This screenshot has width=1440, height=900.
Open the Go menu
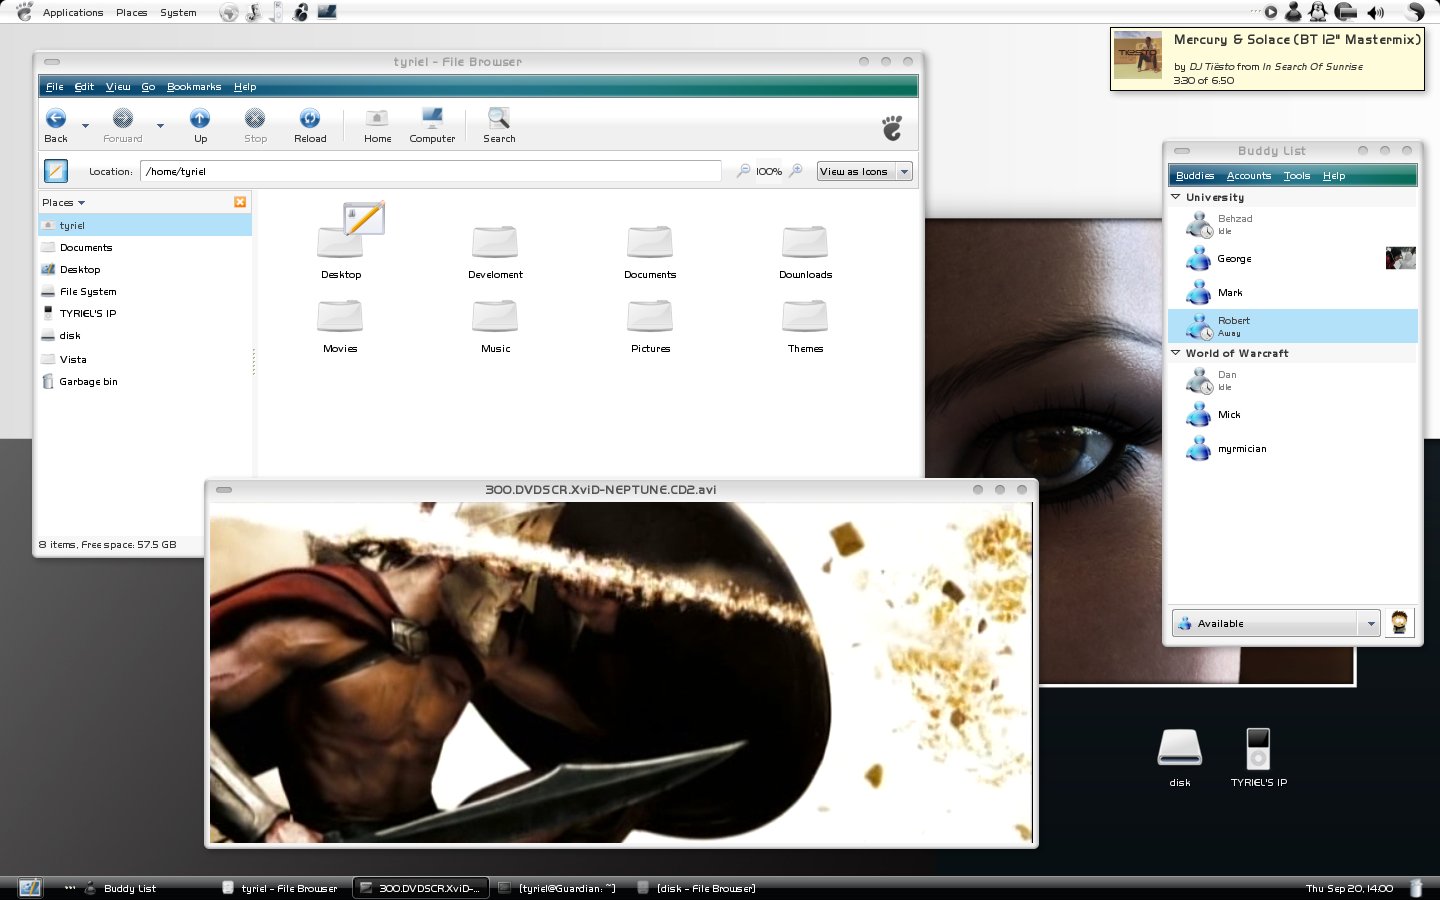148,87
